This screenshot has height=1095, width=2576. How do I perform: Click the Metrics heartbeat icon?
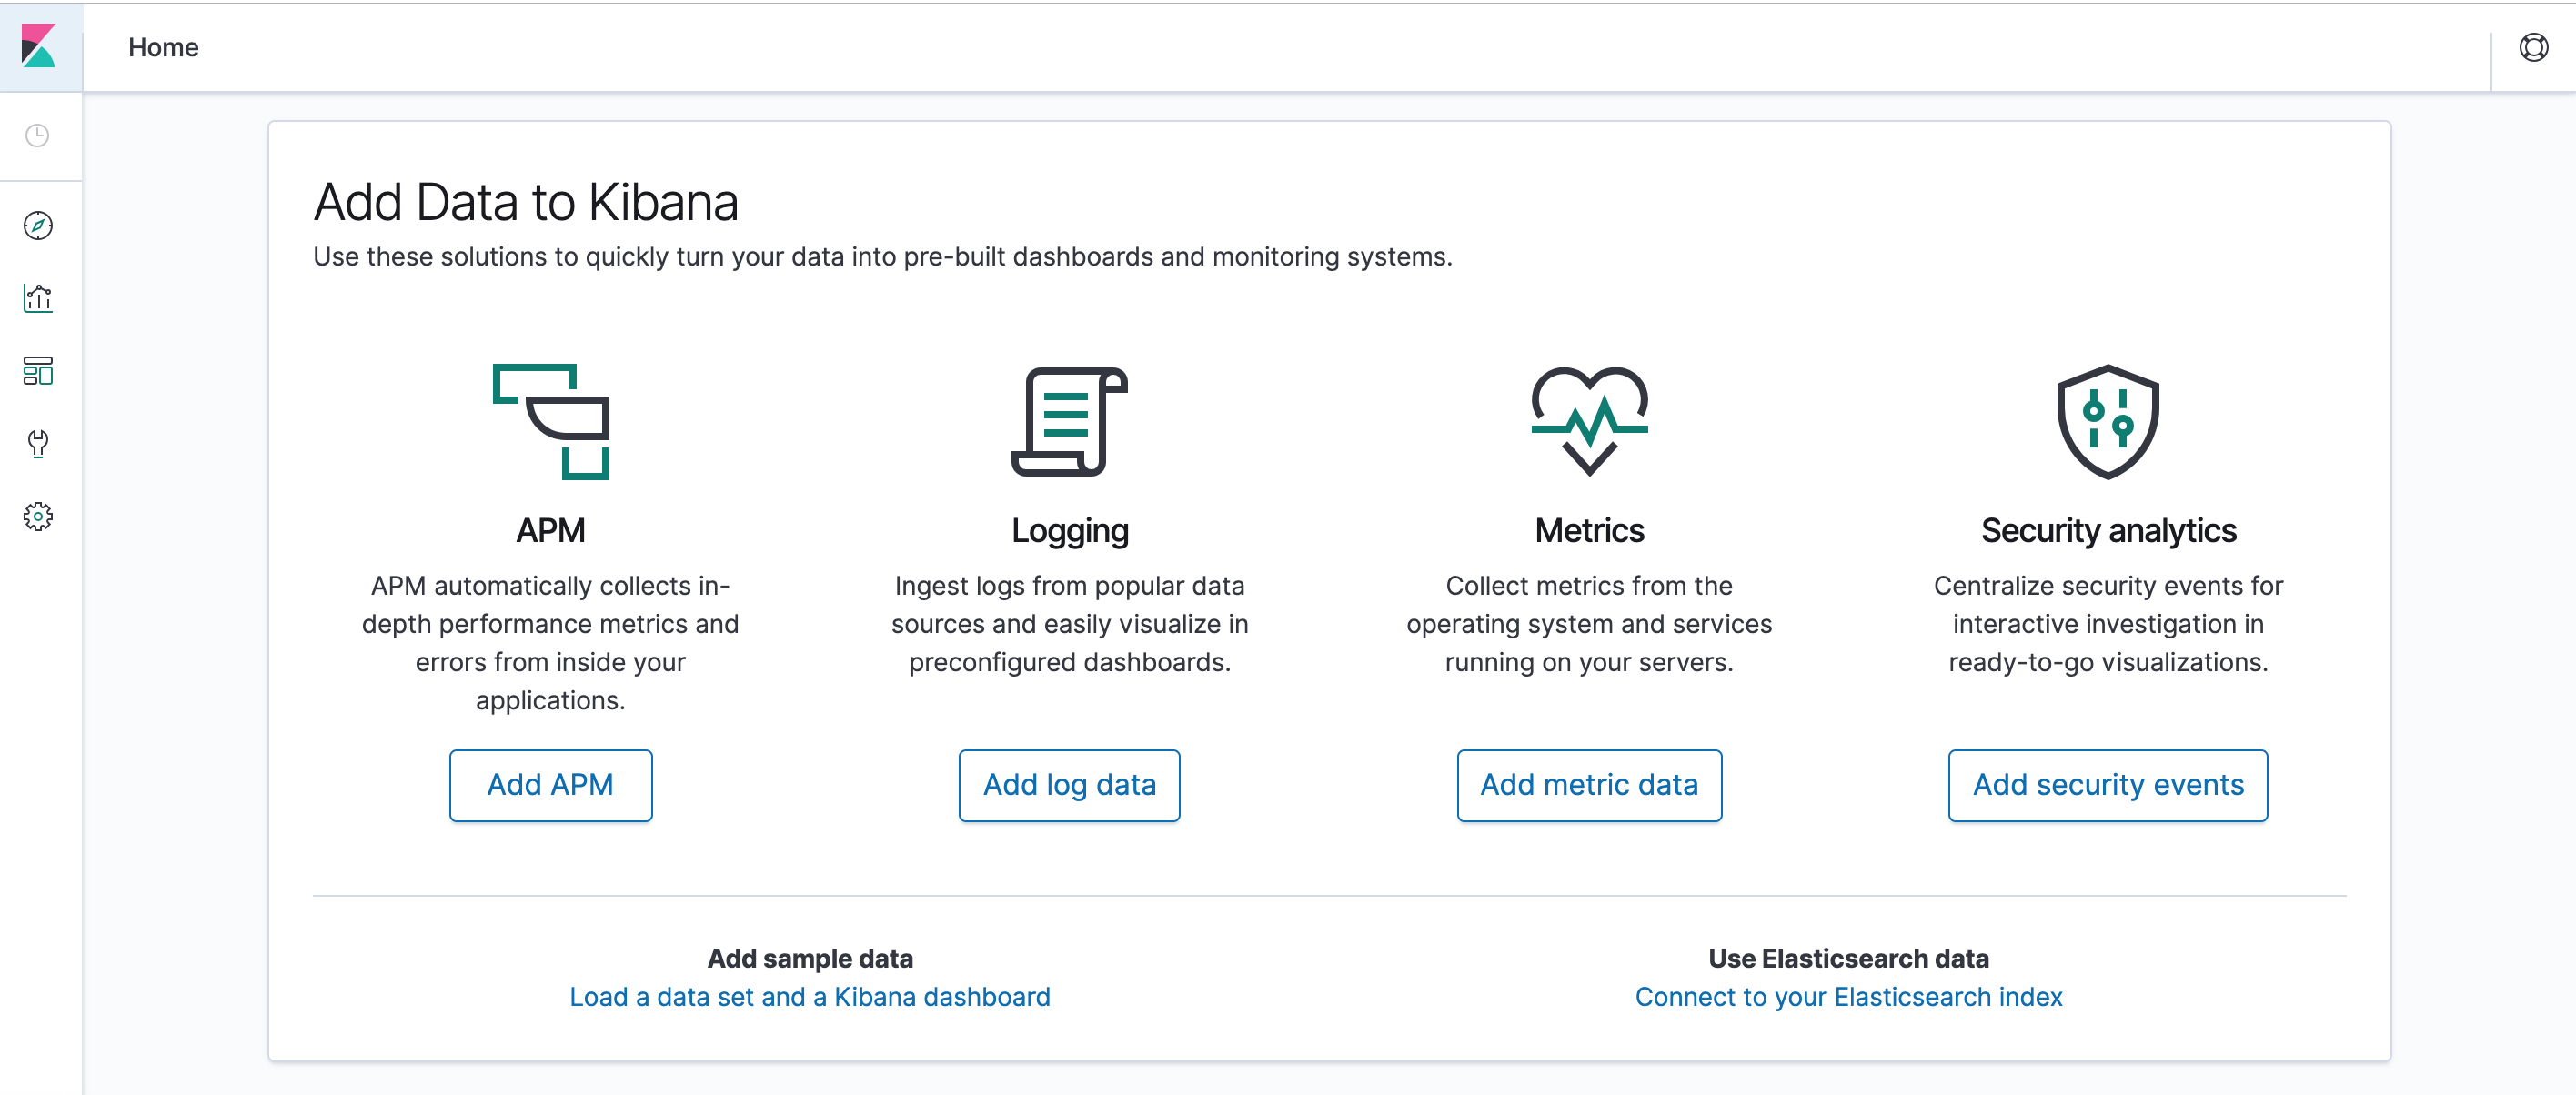coord(1589,421)
